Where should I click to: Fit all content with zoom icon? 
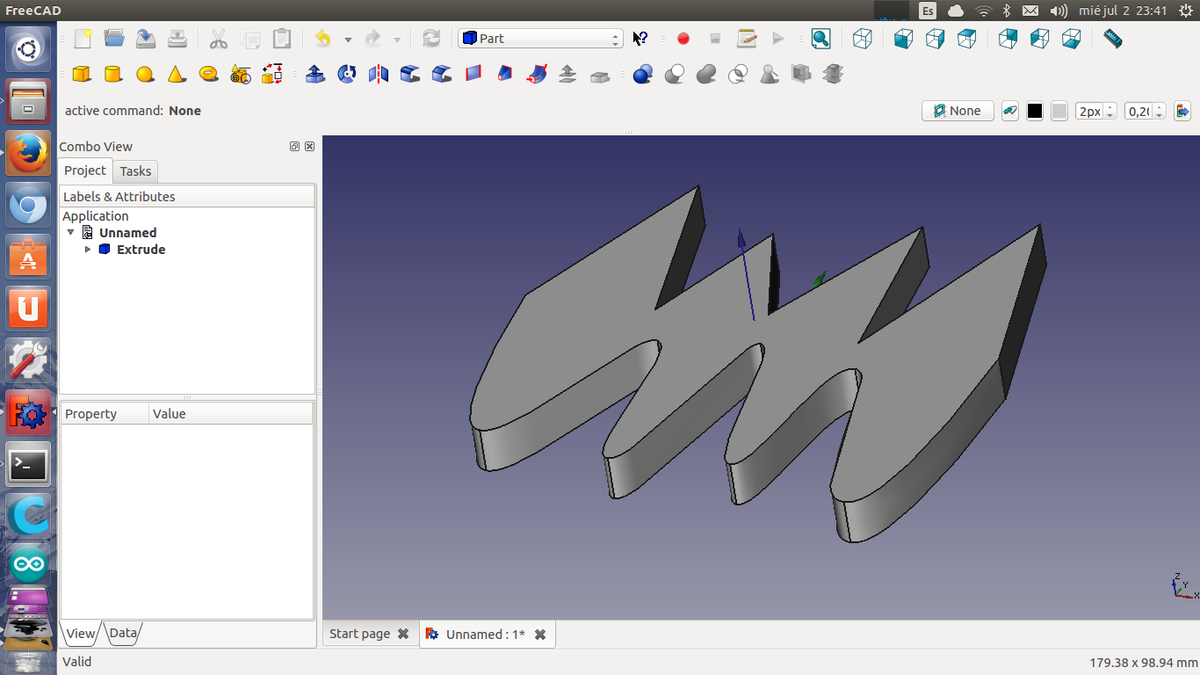pos(821,39)
